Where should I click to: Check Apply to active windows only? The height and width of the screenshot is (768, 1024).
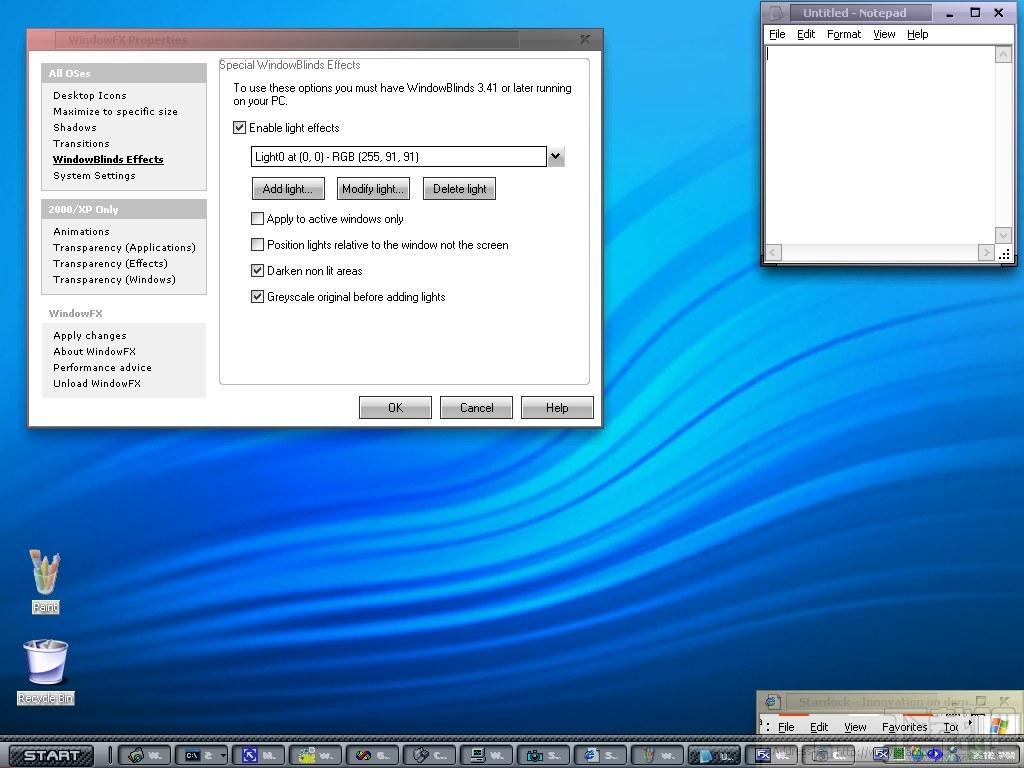point(257,219)
